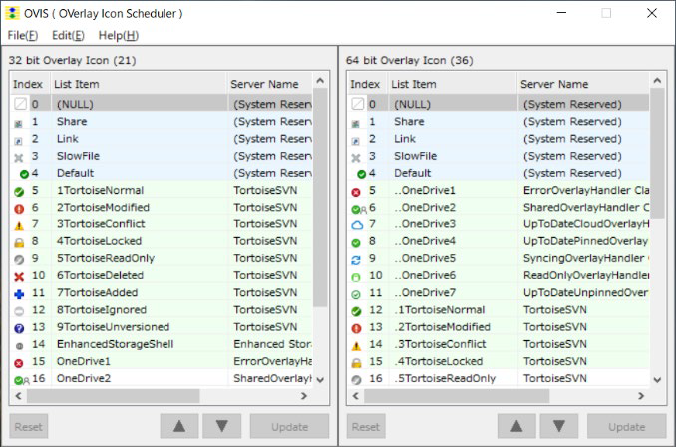Click the red error icon of OneDrive1 in the 32 bit list

19,363
